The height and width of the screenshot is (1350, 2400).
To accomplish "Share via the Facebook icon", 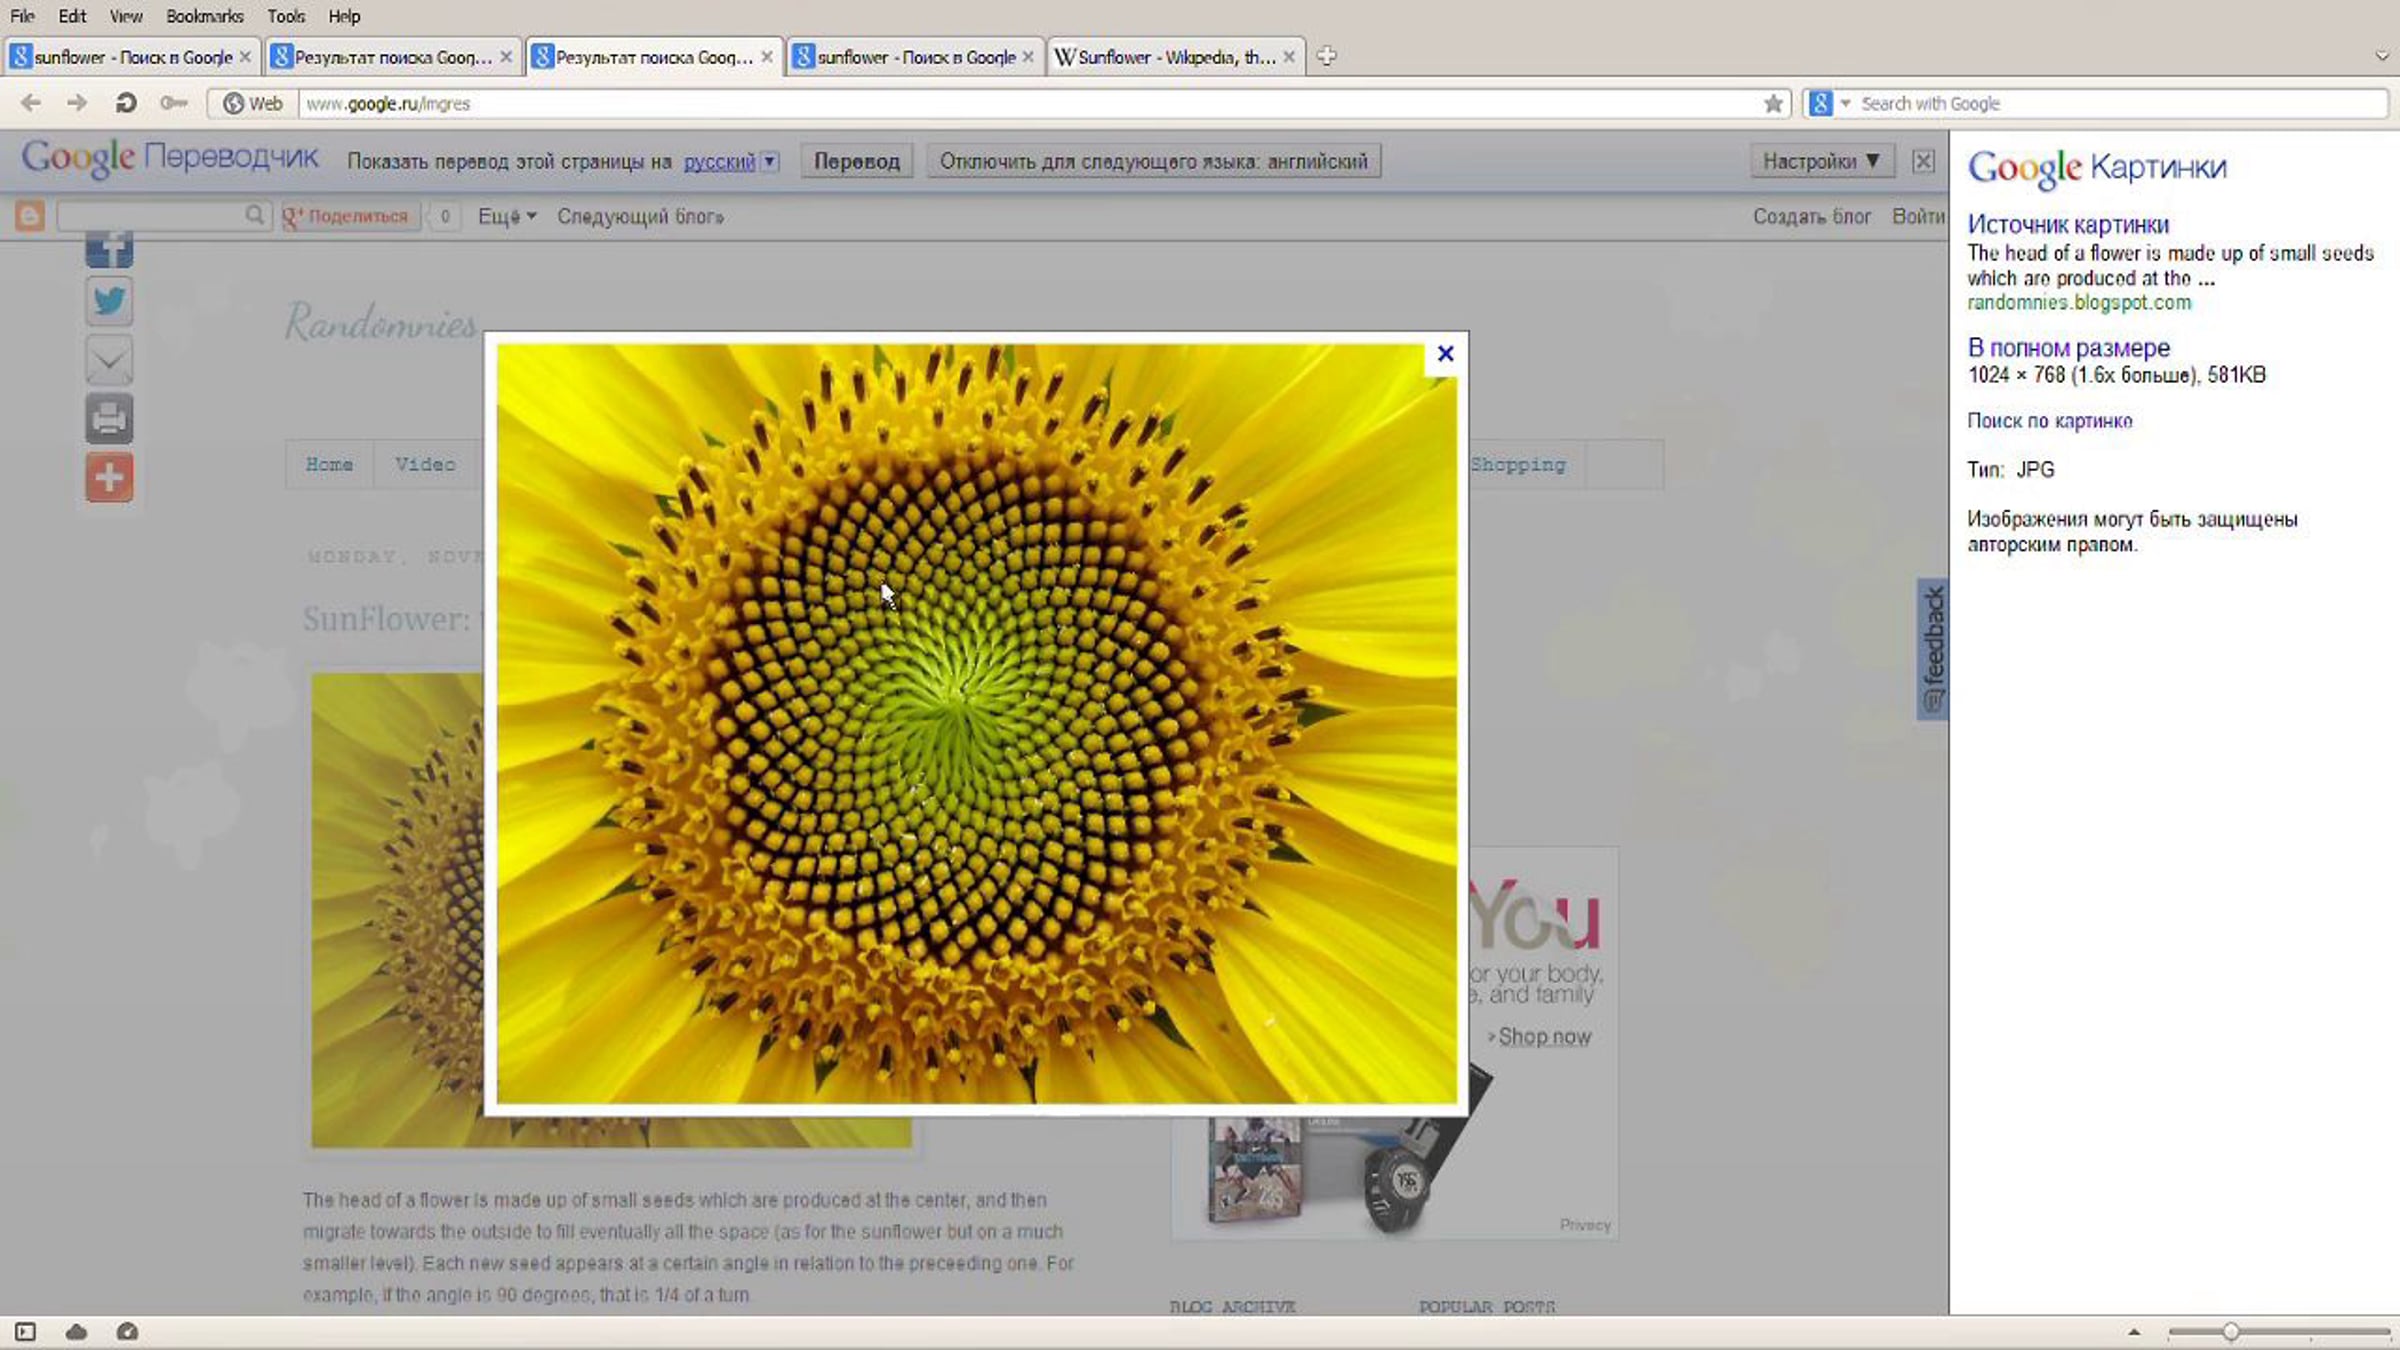I will 109,250.
